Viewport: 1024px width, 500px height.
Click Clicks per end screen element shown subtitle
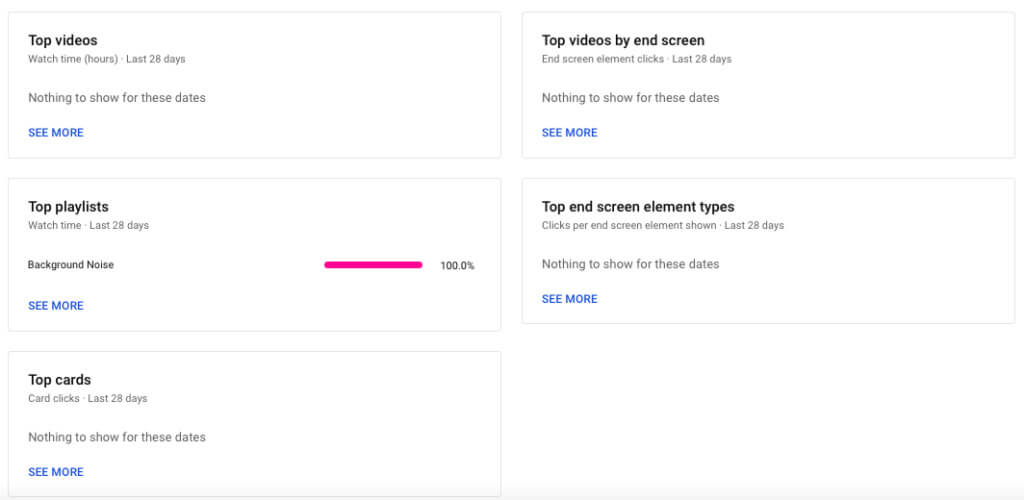[662, 225]
